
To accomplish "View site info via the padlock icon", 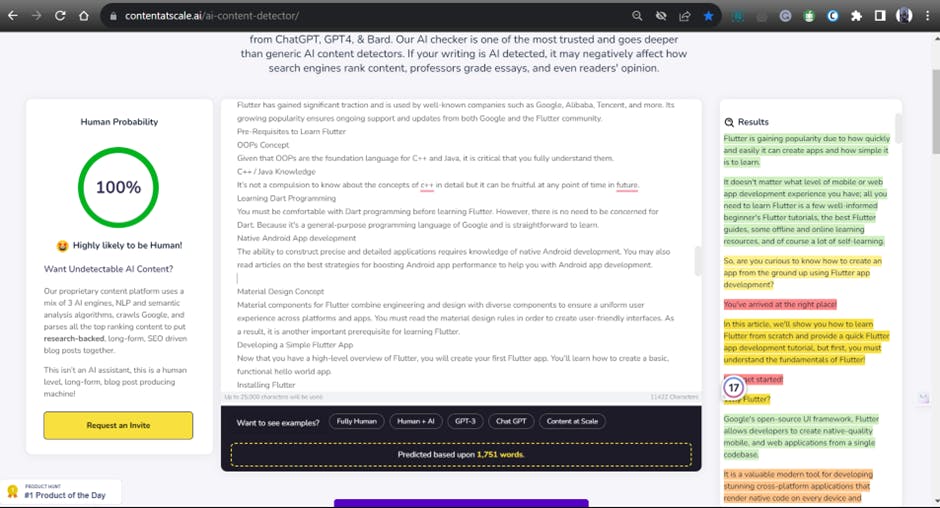I will (x=113, y=16).
